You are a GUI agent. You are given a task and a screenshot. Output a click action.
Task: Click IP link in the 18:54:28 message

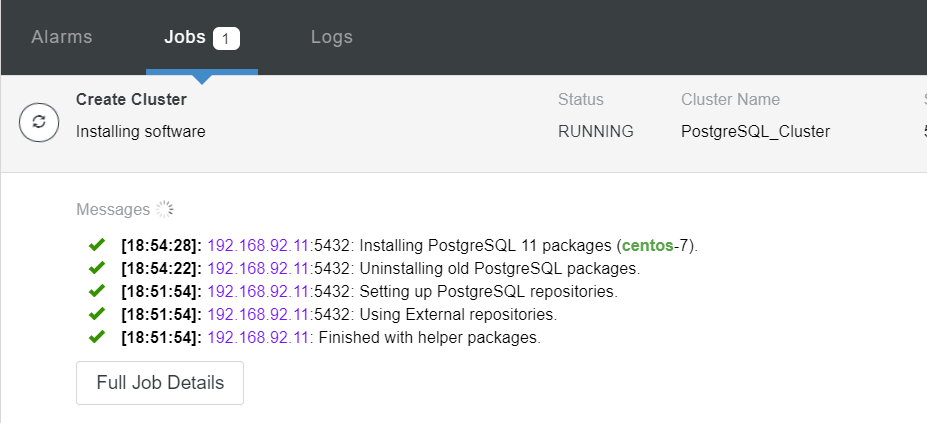click(x=259, y=246)
